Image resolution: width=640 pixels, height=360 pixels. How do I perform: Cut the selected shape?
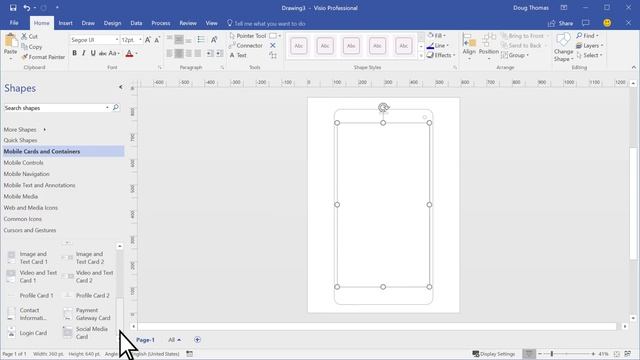(x=29, y=36)
